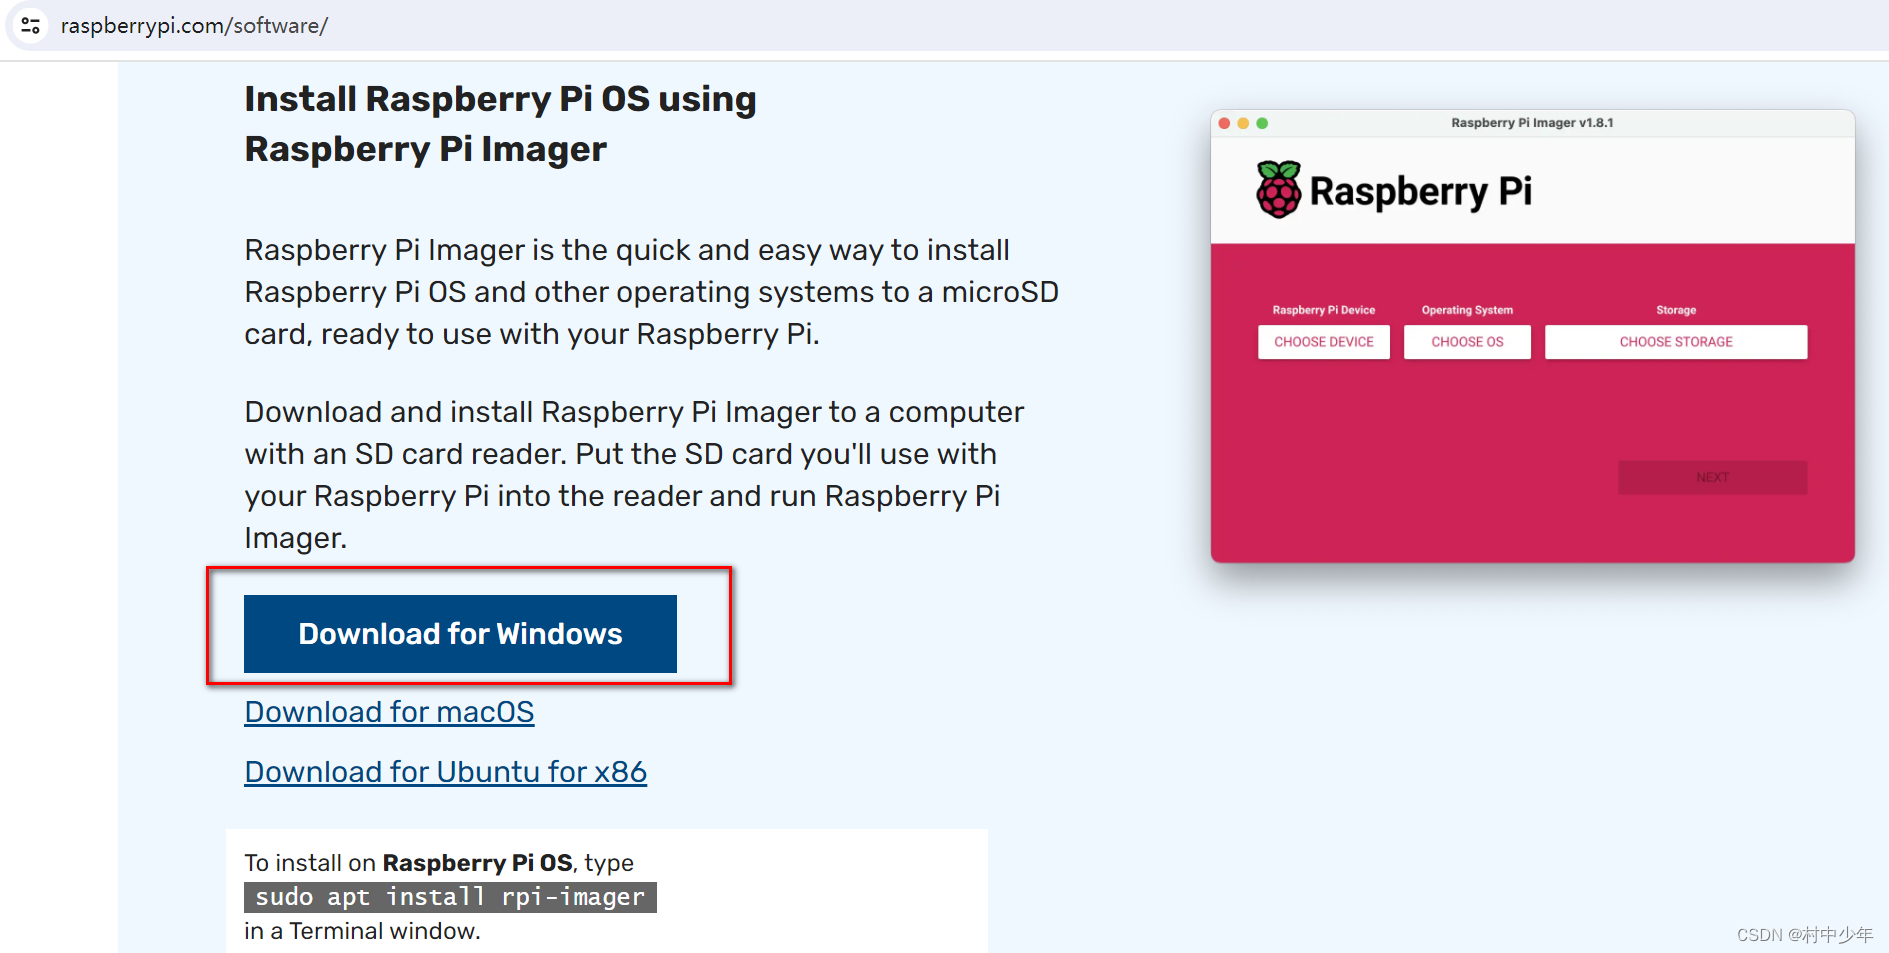The image size is (1889, 953).
Task: Click the sudo apt install rpi-imager command text
Action: (450, 897)
